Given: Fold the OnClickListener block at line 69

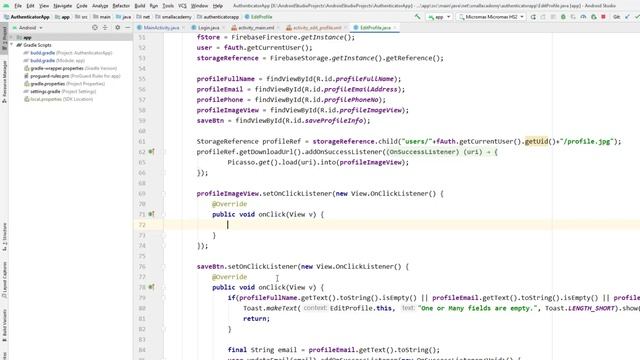Looking at the screenshot, I should tap(164, 193).
